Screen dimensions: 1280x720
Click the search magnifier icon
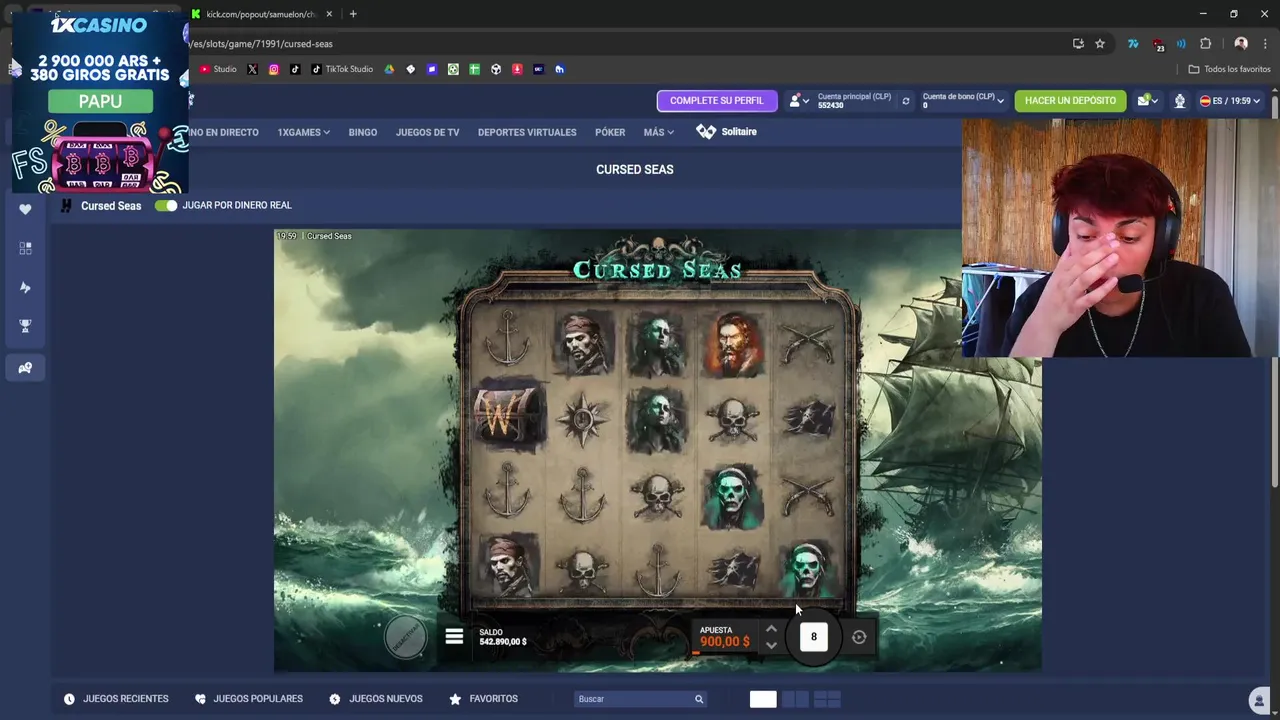pyautogui.click(x=699, y=699)
